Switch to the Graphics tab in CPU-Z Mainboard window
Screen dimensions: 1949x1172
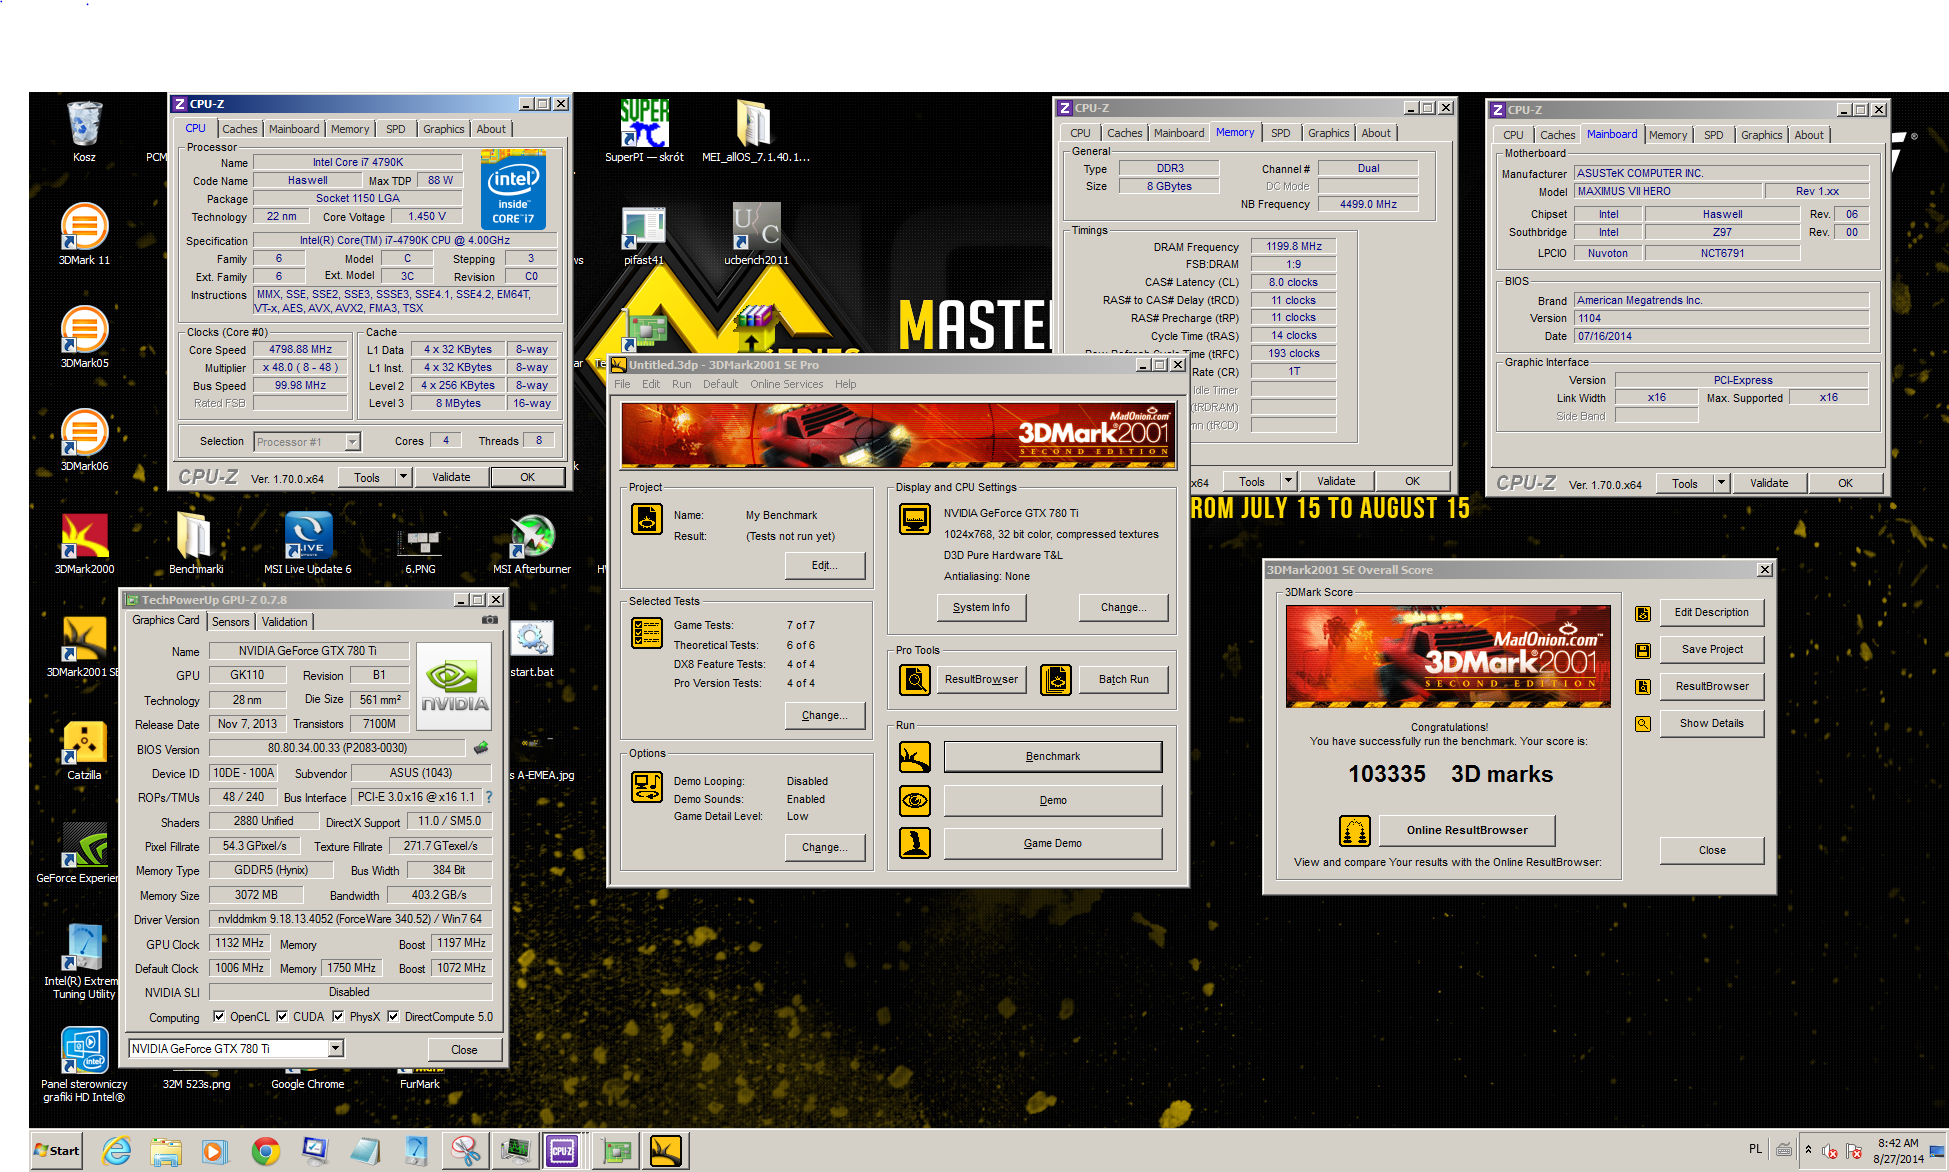pyautogui.click(x=1761, y=135)
